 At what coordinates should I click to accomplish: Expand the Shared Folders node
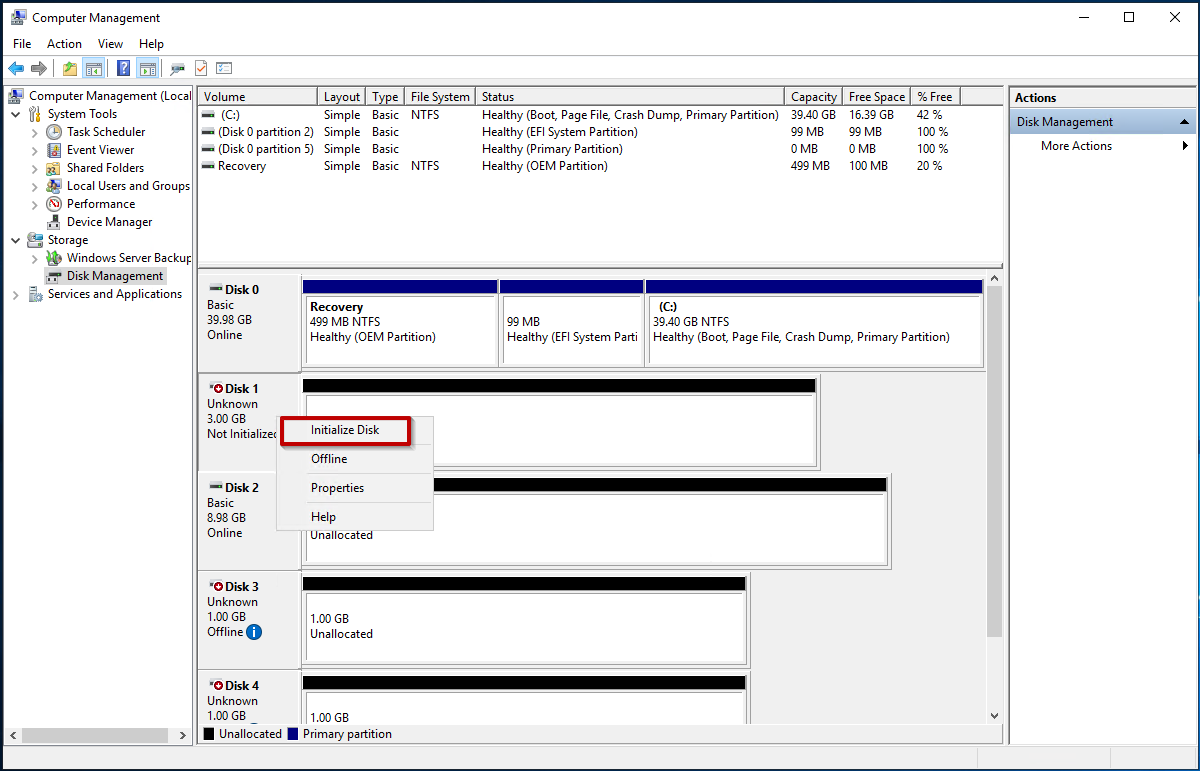35,168
